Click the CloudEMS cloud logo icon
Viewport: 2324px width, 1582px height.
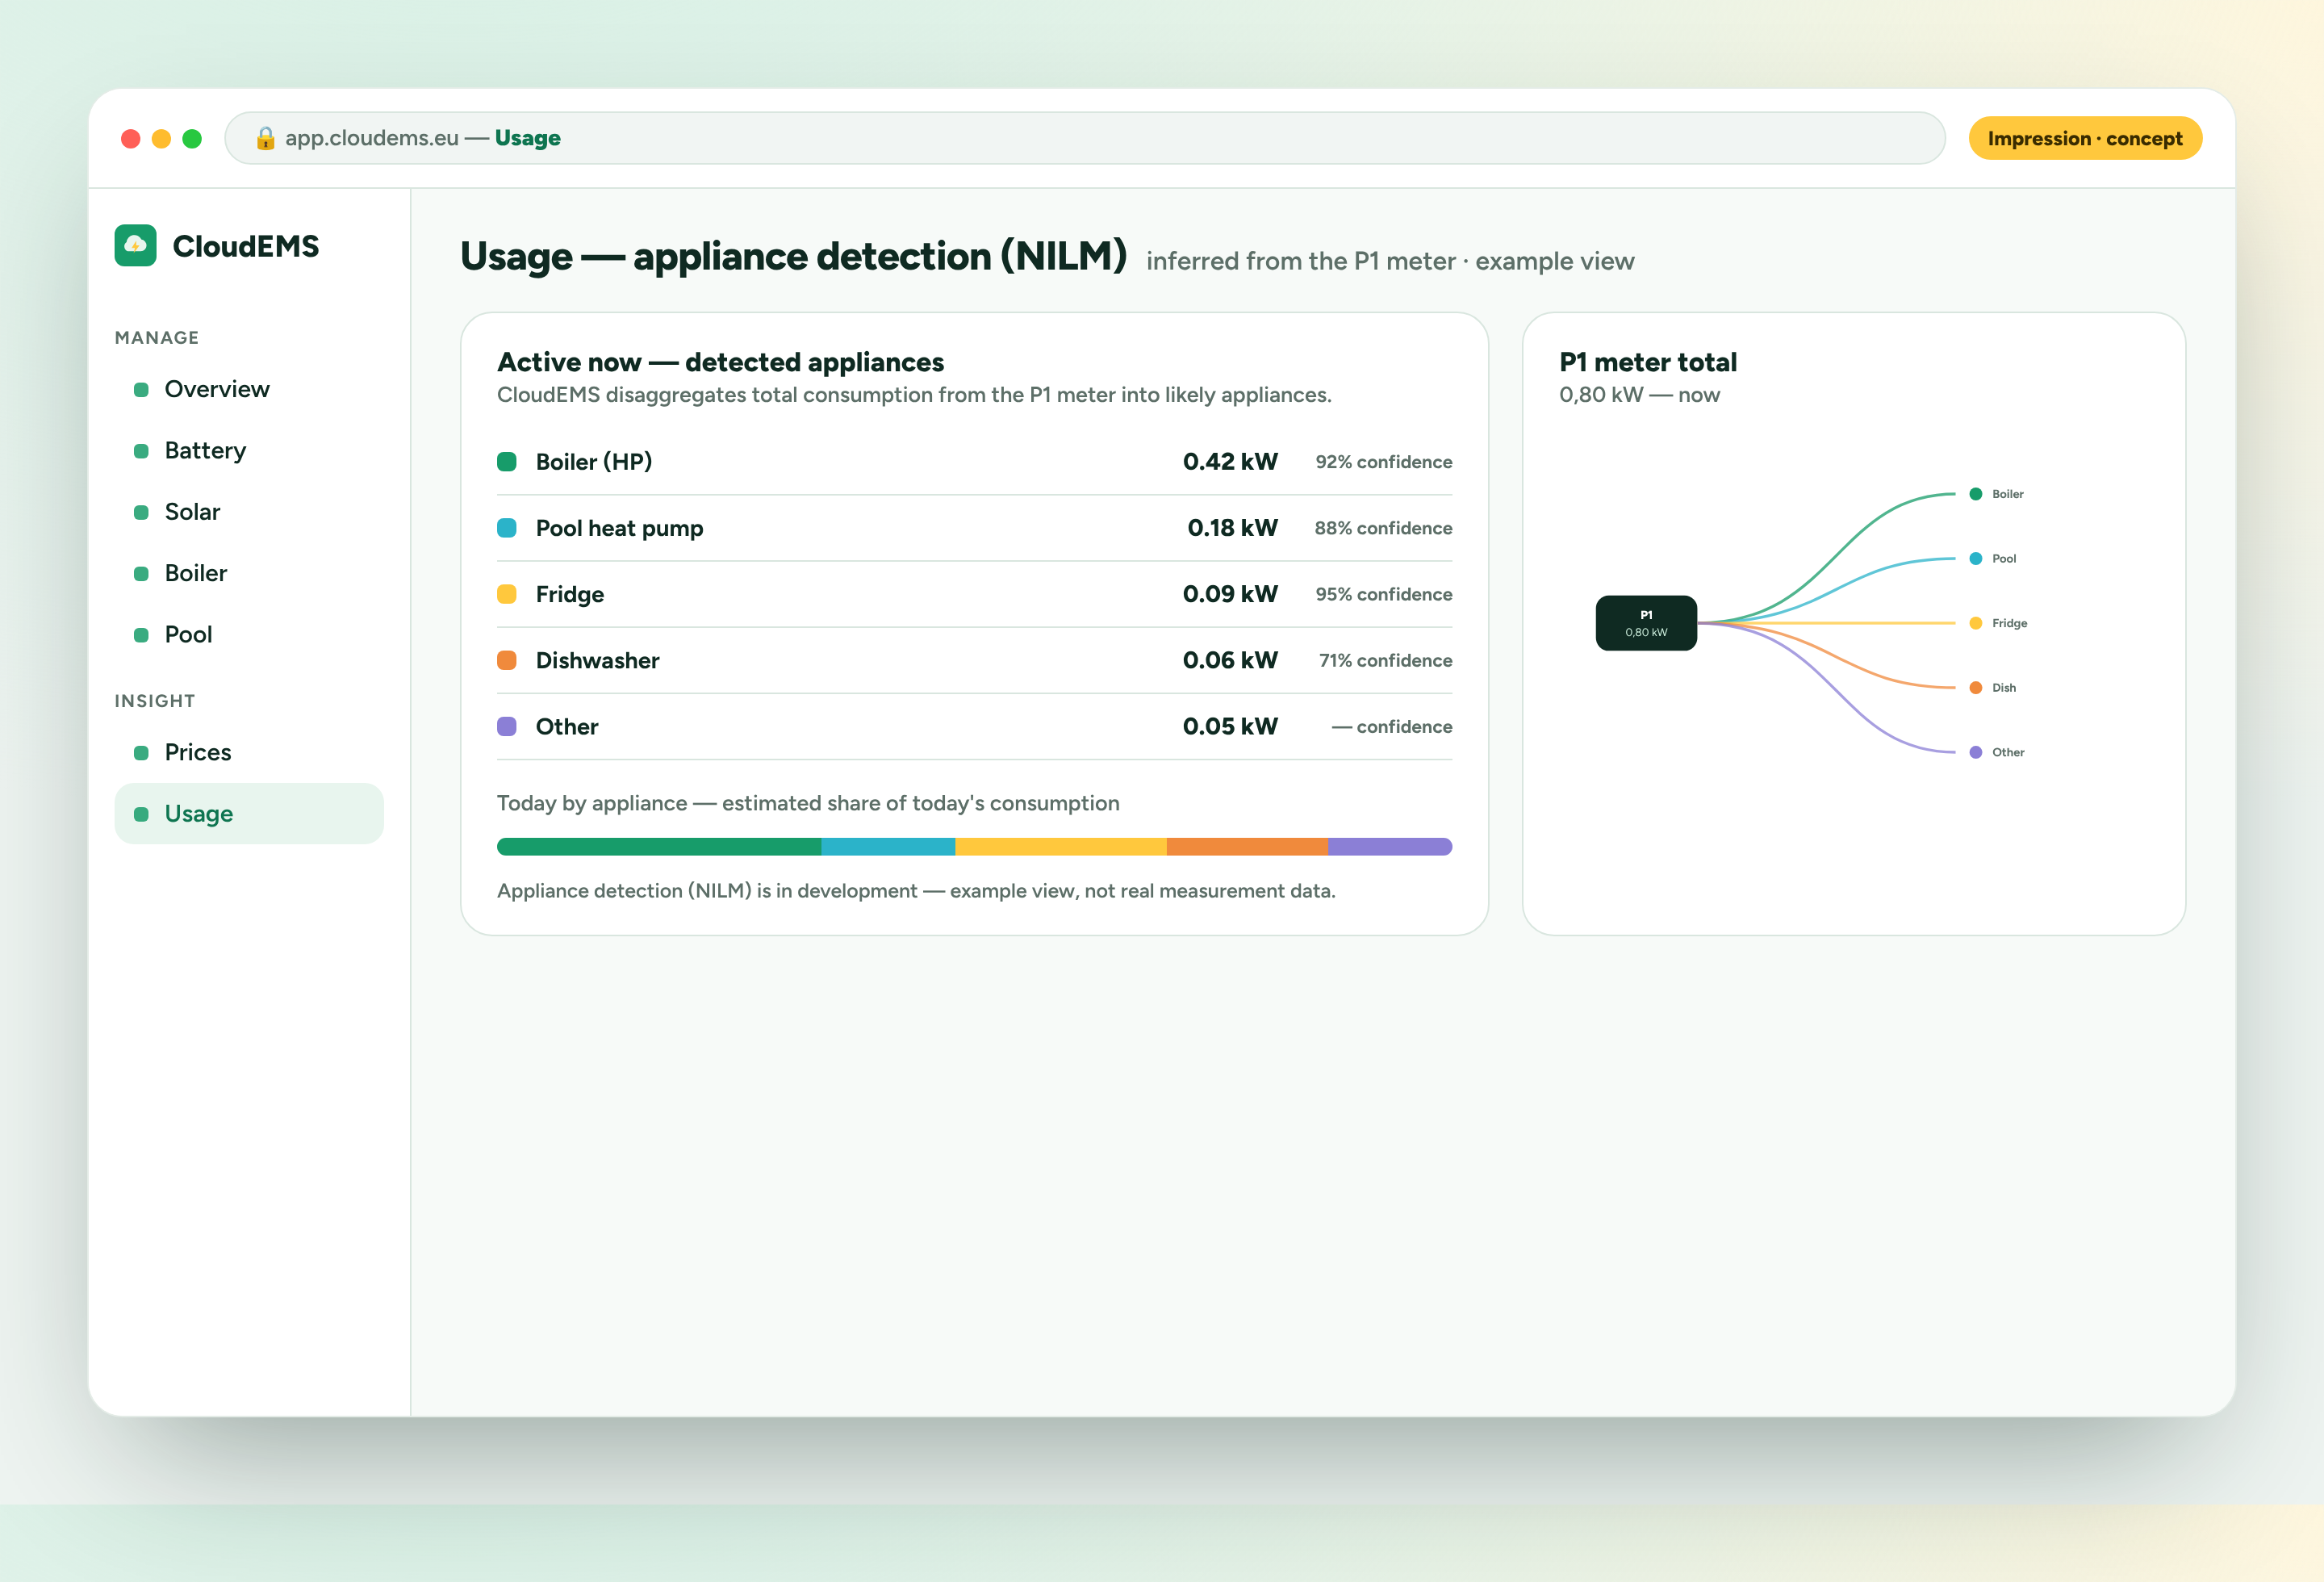[135, 245]
